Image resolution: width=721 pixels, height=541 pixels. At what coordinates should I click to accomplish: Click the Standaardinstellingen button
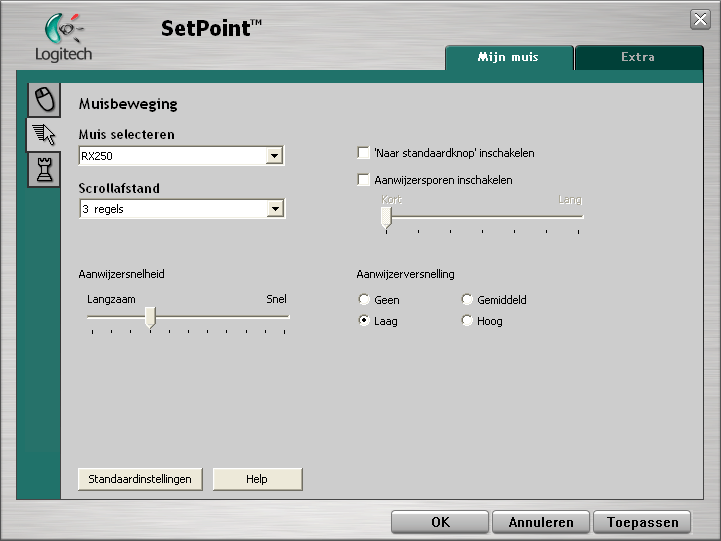point(140,479)
